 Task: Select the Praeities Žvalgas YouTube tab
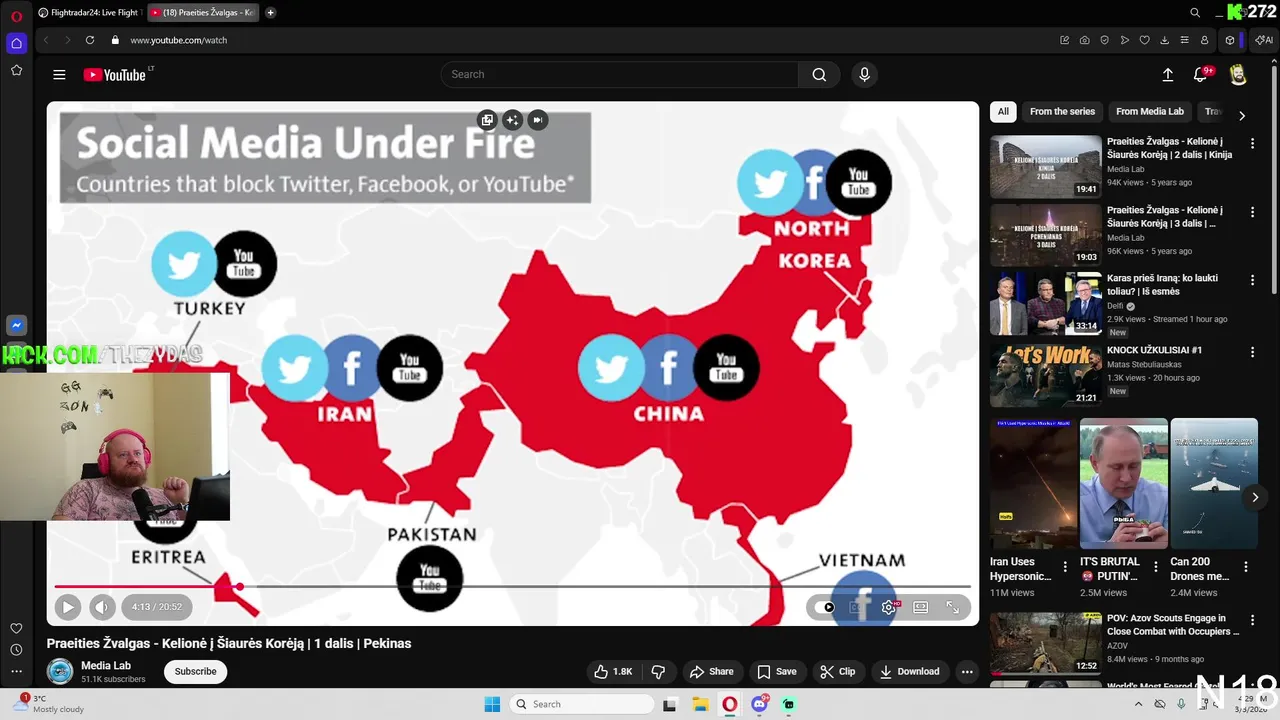point(203,13)
